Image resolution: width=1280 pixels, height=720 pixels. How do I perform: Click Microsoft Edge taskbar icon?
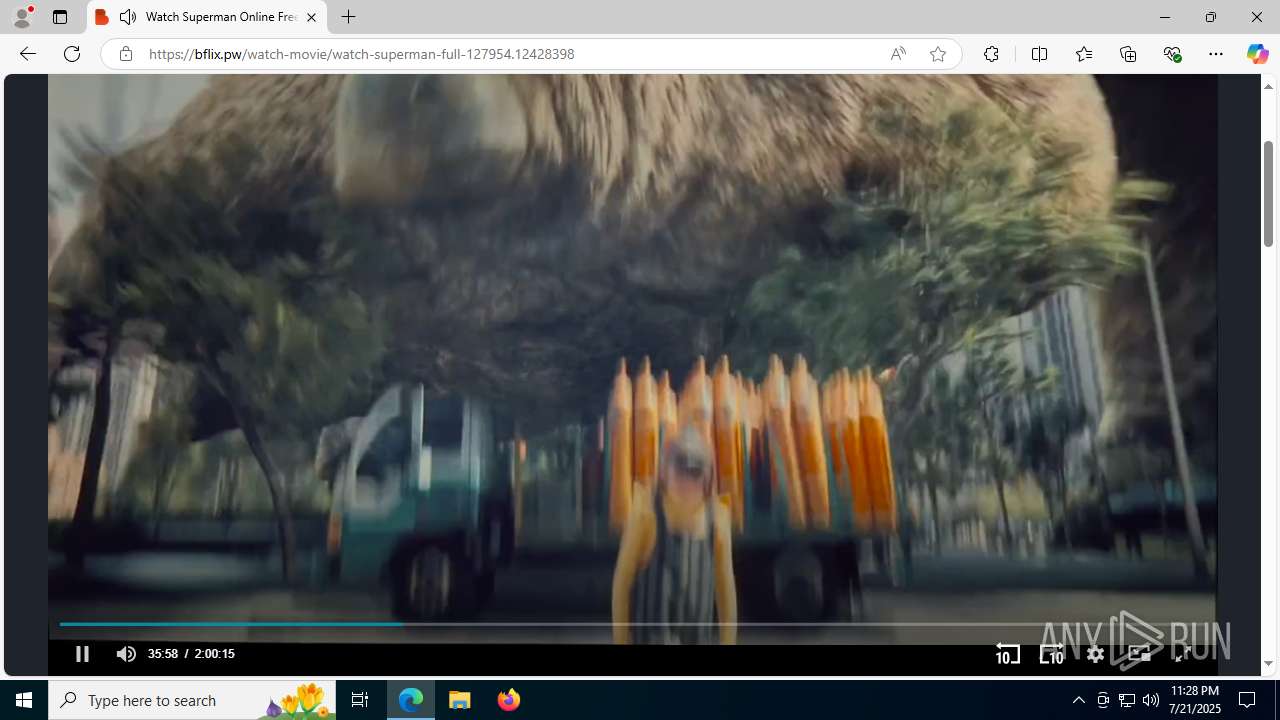click(411, 700)
